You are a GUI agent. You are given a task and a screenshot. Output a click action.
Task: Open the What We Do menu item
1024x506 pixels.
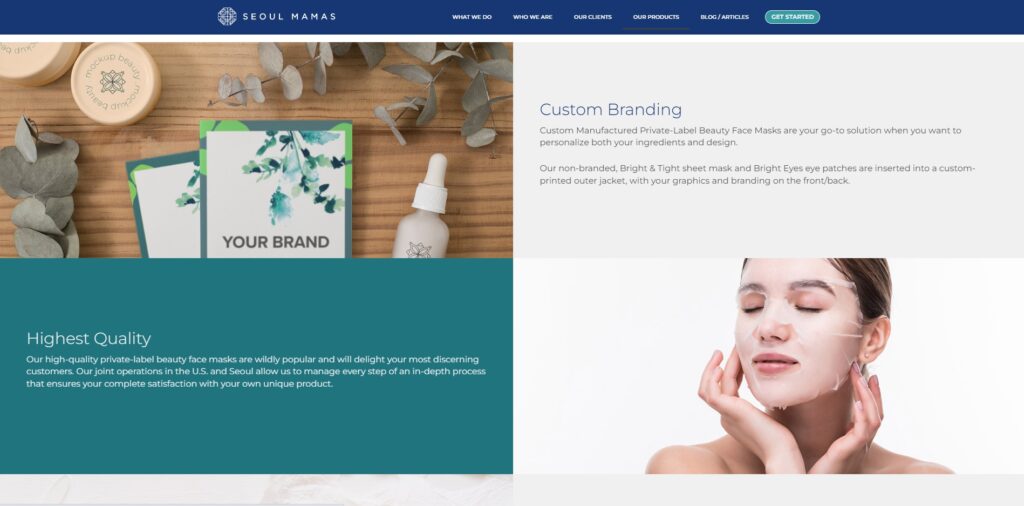click(472, 17)
